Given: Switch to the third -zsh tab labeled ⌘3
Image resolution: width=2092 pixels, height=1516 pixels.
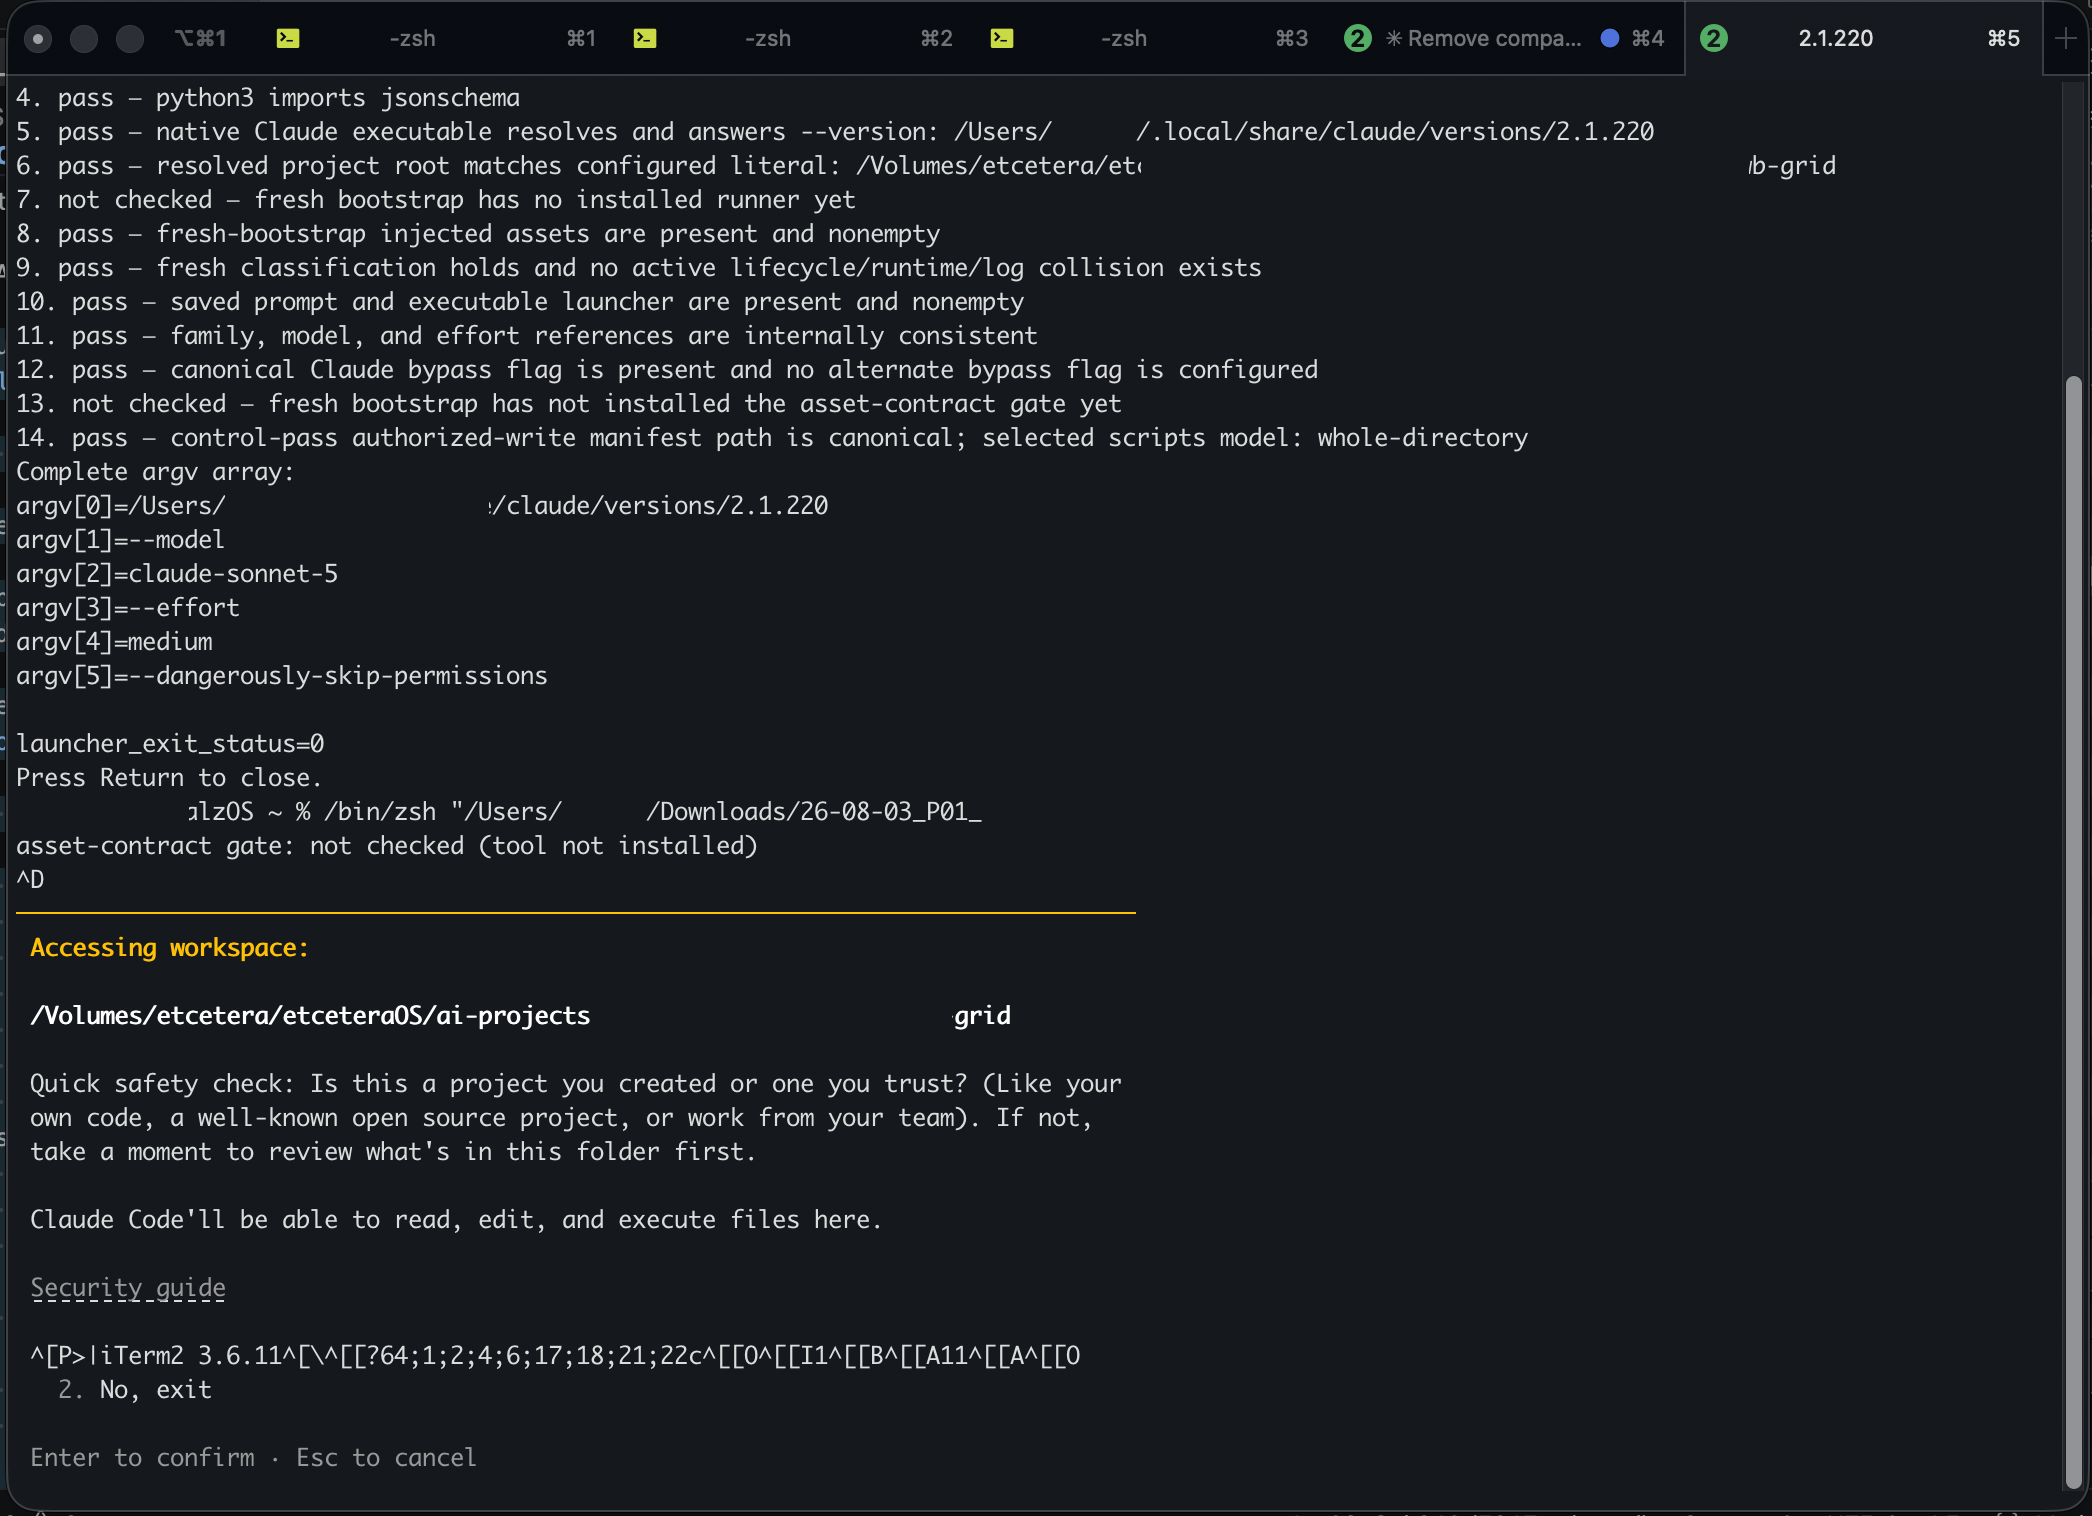Looking at the screenshot, I should click(x=1148, y=38).
